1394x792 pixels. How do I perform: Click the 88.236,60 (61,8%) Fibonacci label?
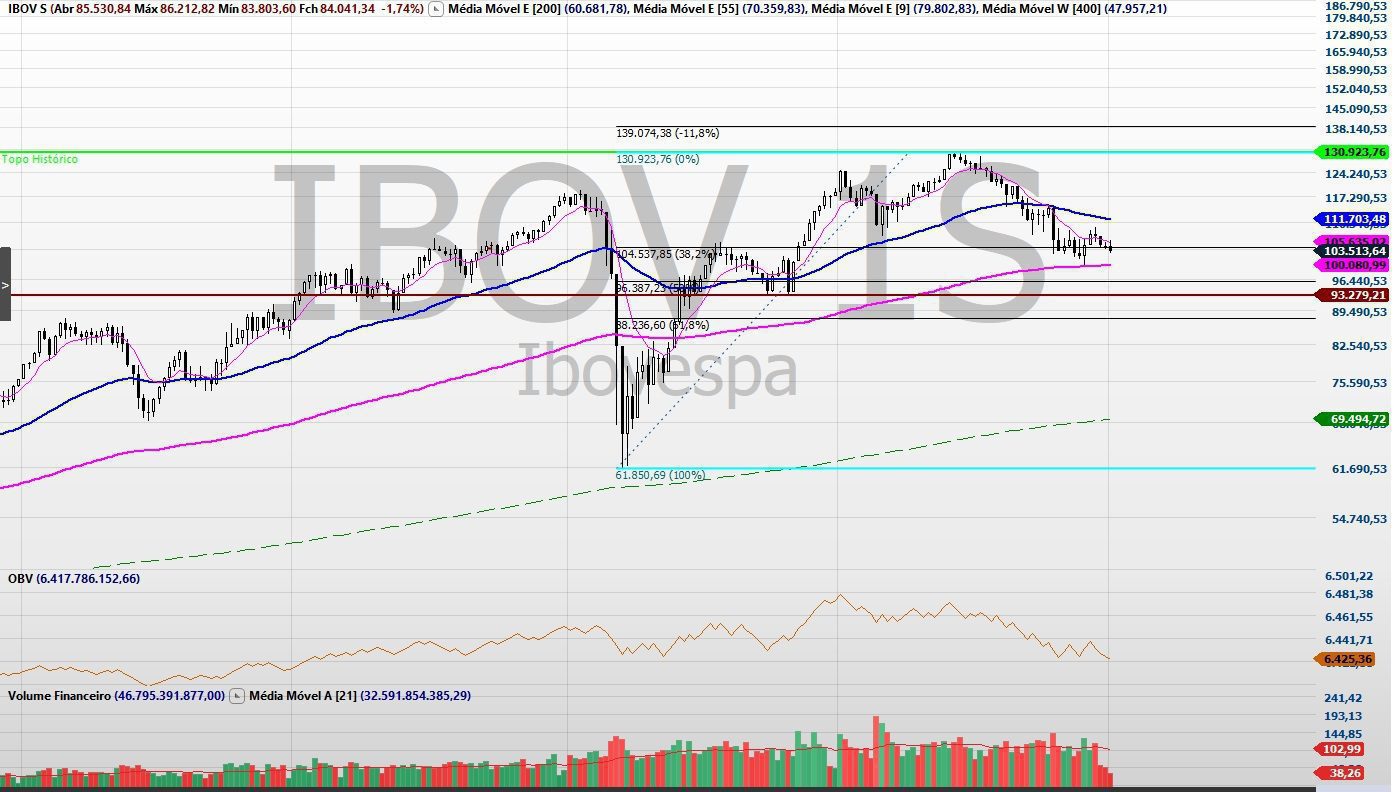662,325
